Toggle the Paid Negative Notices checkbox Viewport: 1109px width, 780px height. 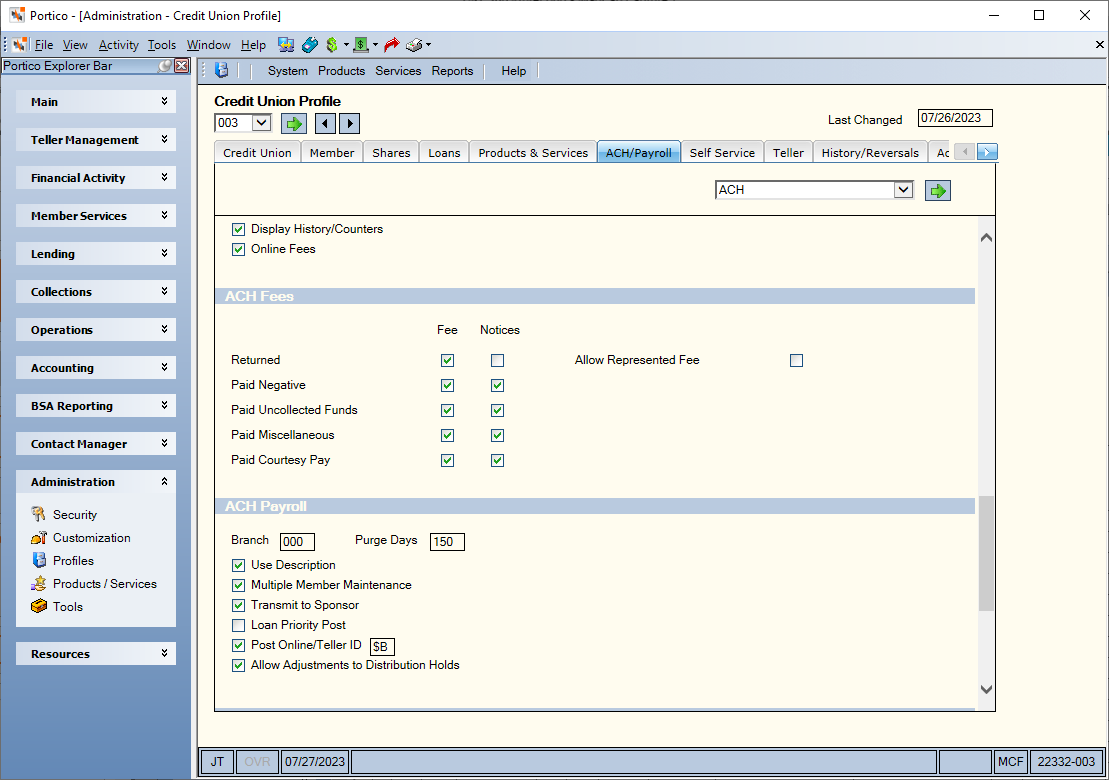[x=497, y=385]
